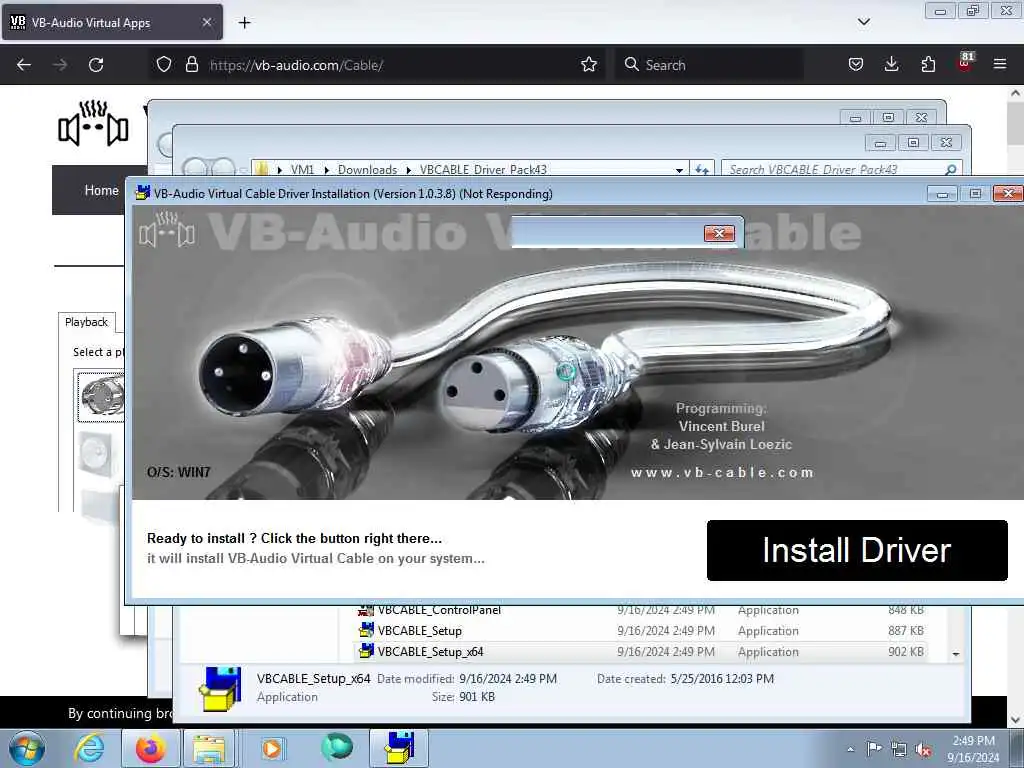Close the VB-Audio Virtual Apps tab
The image size is (1024, 768).
click(x=206, y=22)
